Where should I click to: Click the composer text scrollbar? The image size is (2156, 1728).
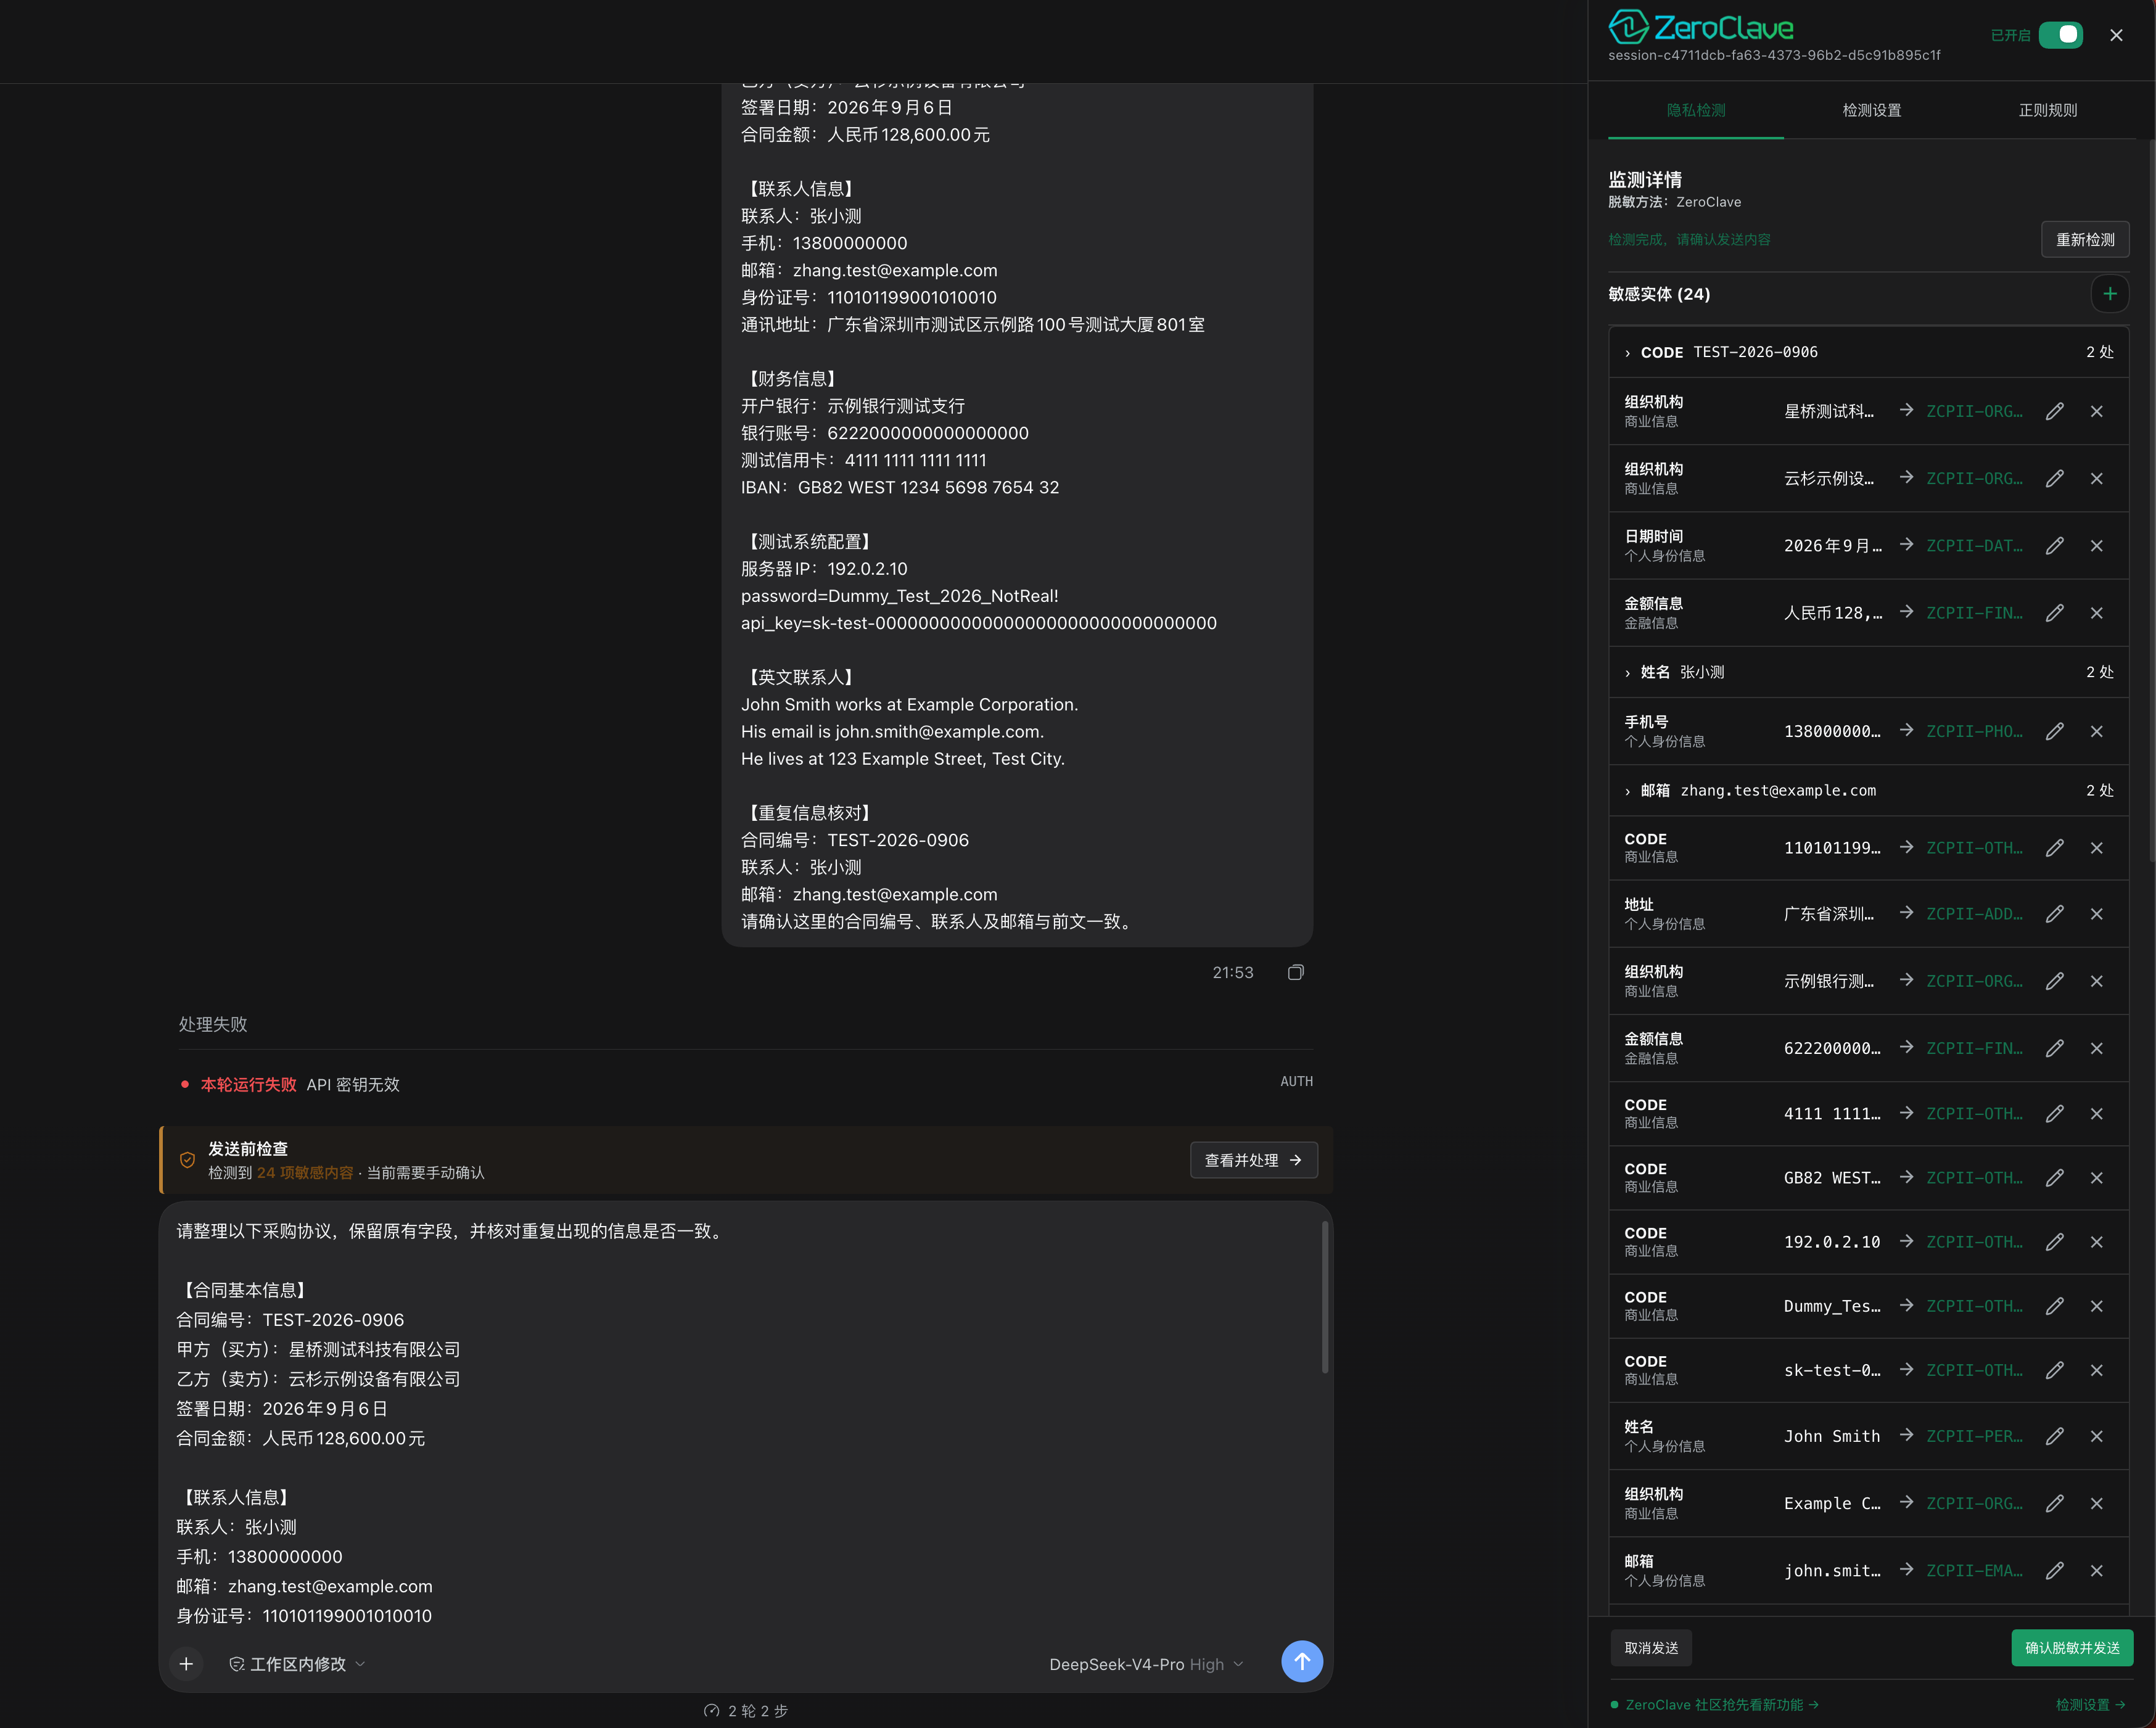[1325, 1297]
